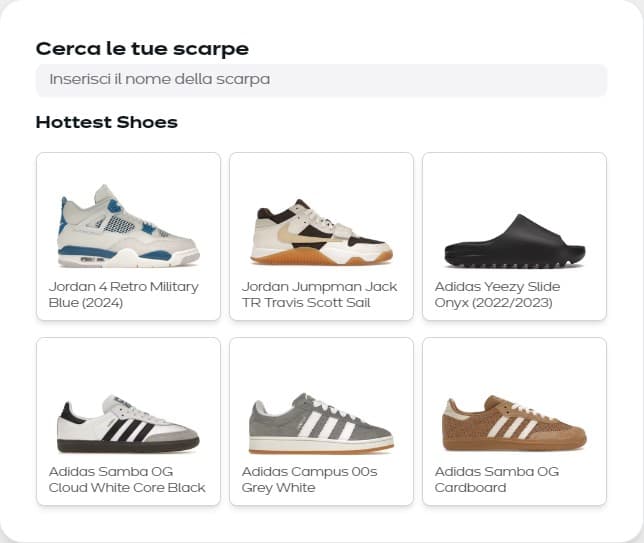Open the 'Jordan Jumpman Jack TR Travis Scott Sail' title

(319, 294)
